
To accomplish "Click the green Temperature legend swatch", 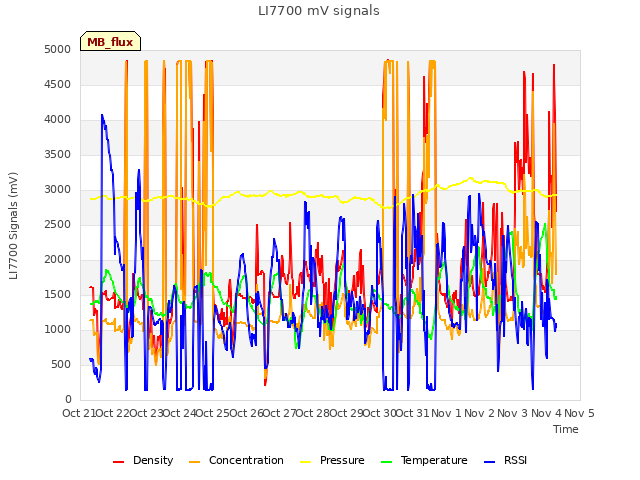I will tap(386, 462).
